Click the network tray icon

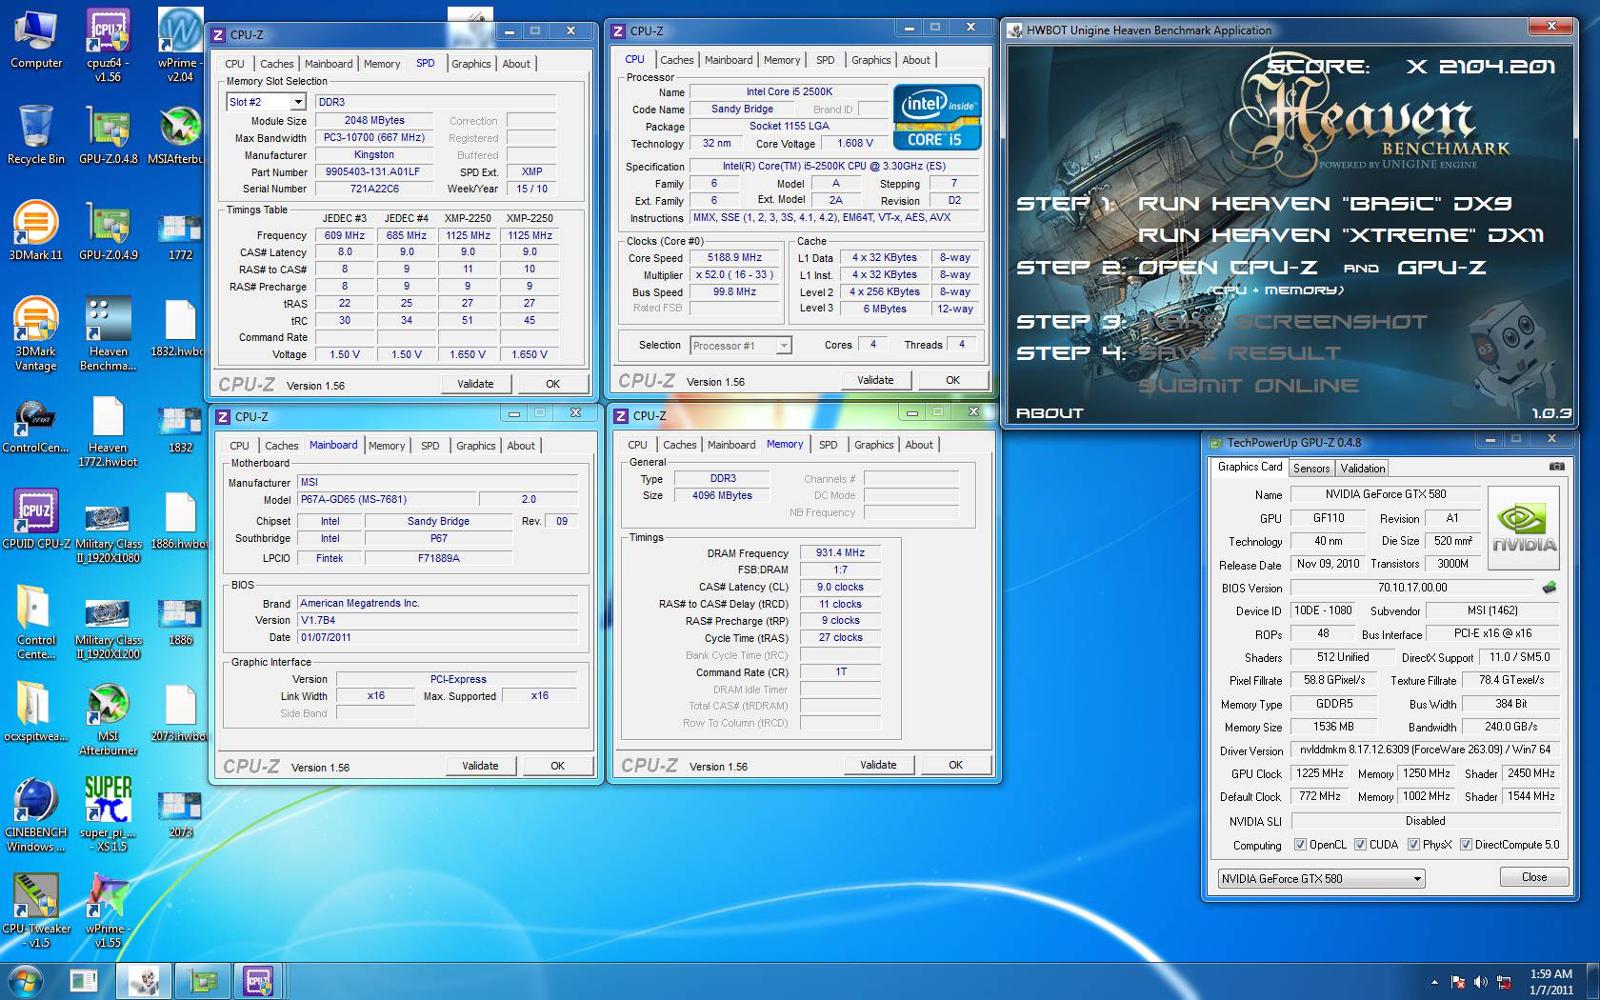pyautogui.click(x=1503, y=982)
